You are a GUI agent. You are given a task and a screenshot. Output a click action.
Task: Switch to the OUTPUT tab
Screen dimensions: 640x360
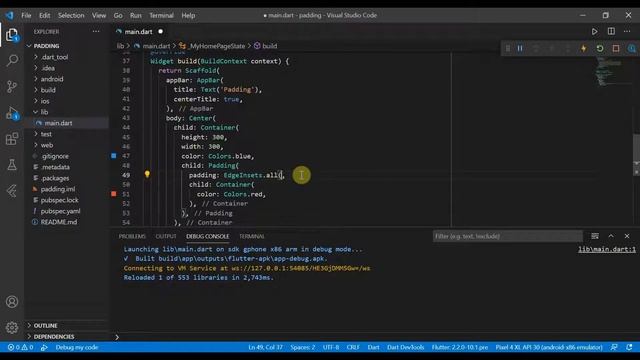coord(166,236)
